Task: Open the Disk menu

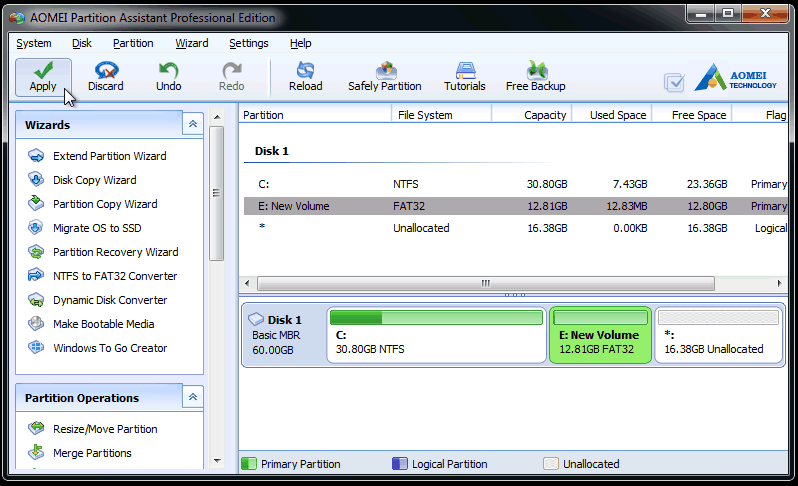Action: pos(81,43)
